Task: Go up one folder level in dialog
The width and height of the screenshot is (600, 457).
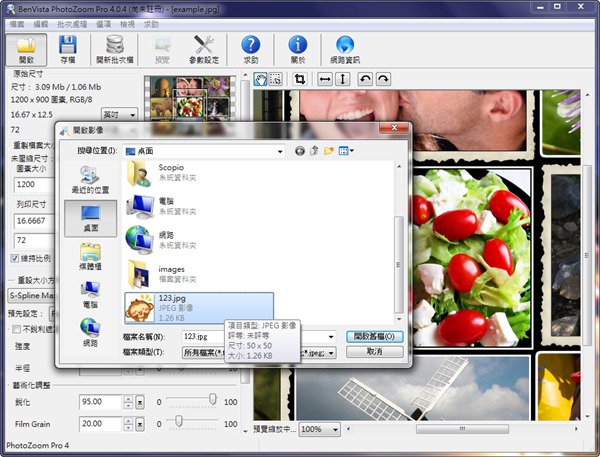Action: click(314, 151)
